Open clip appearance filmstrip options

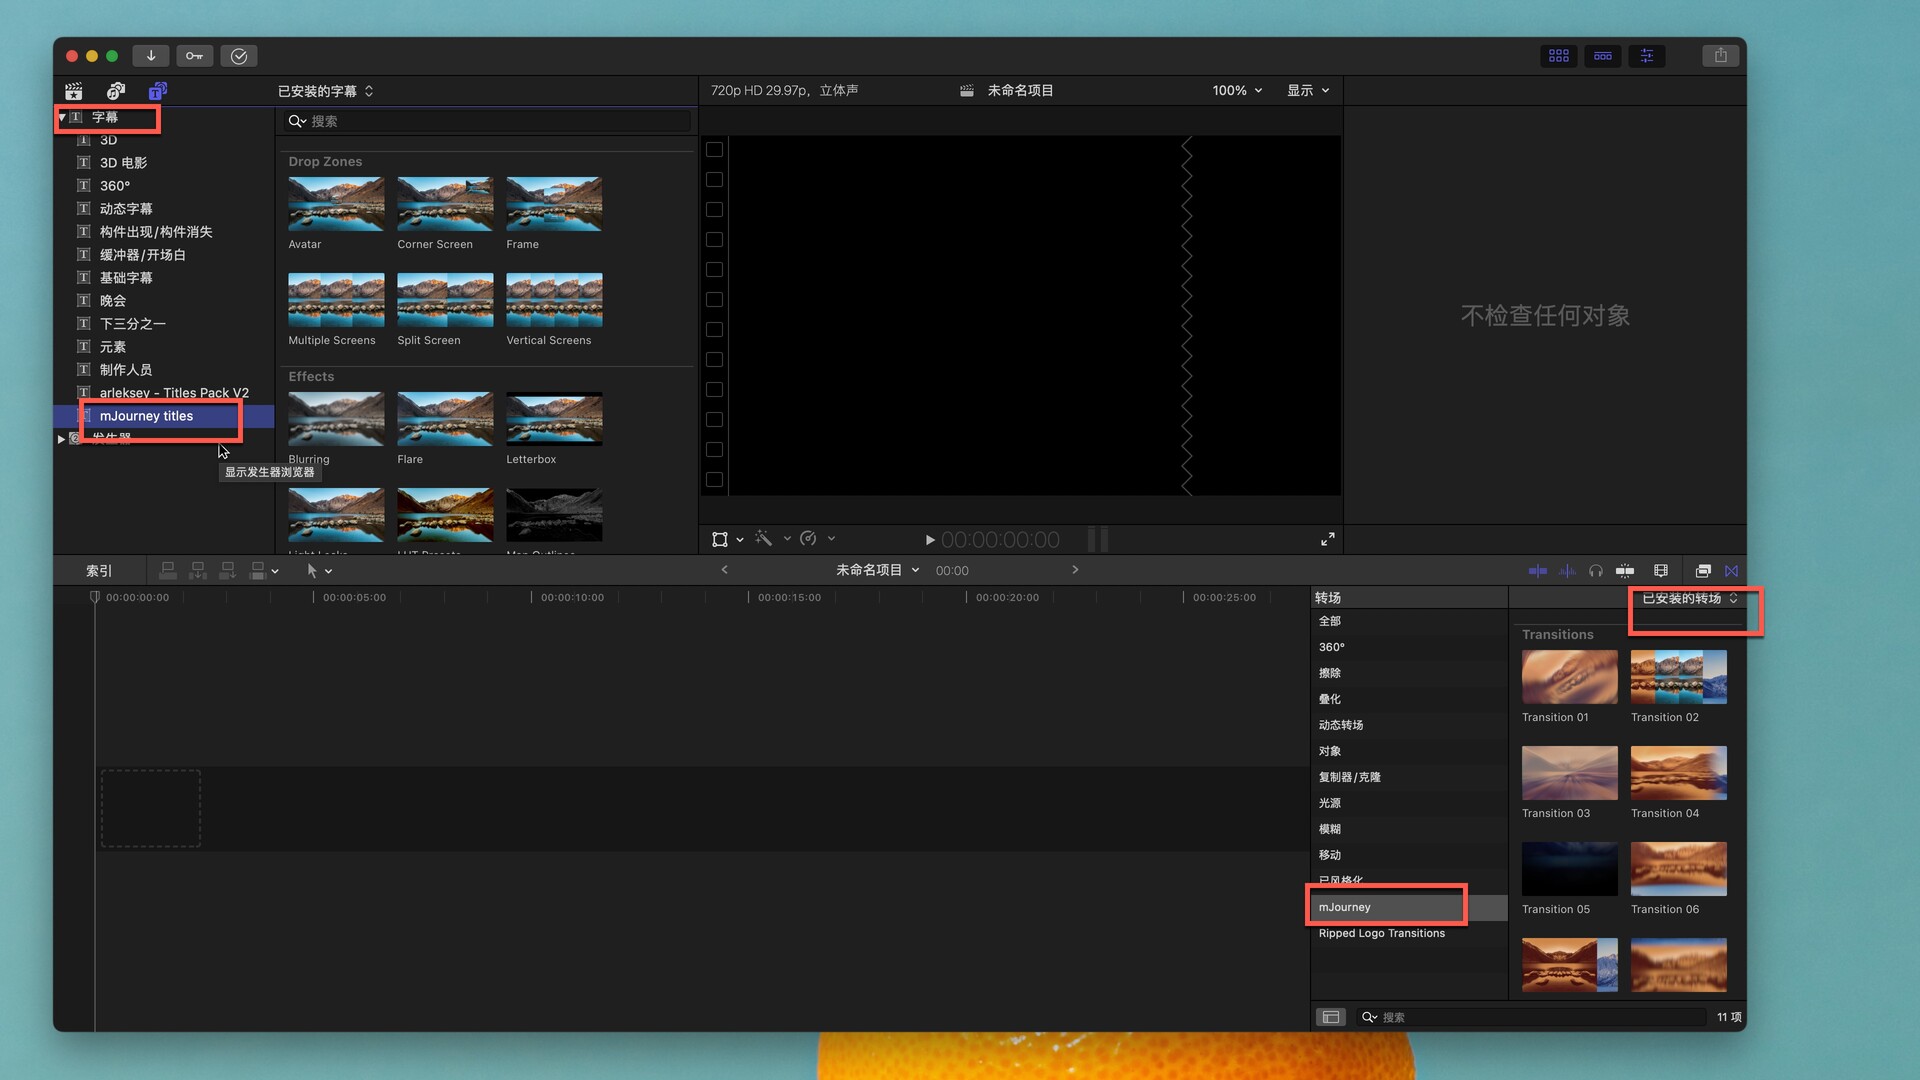[1661, 571]
